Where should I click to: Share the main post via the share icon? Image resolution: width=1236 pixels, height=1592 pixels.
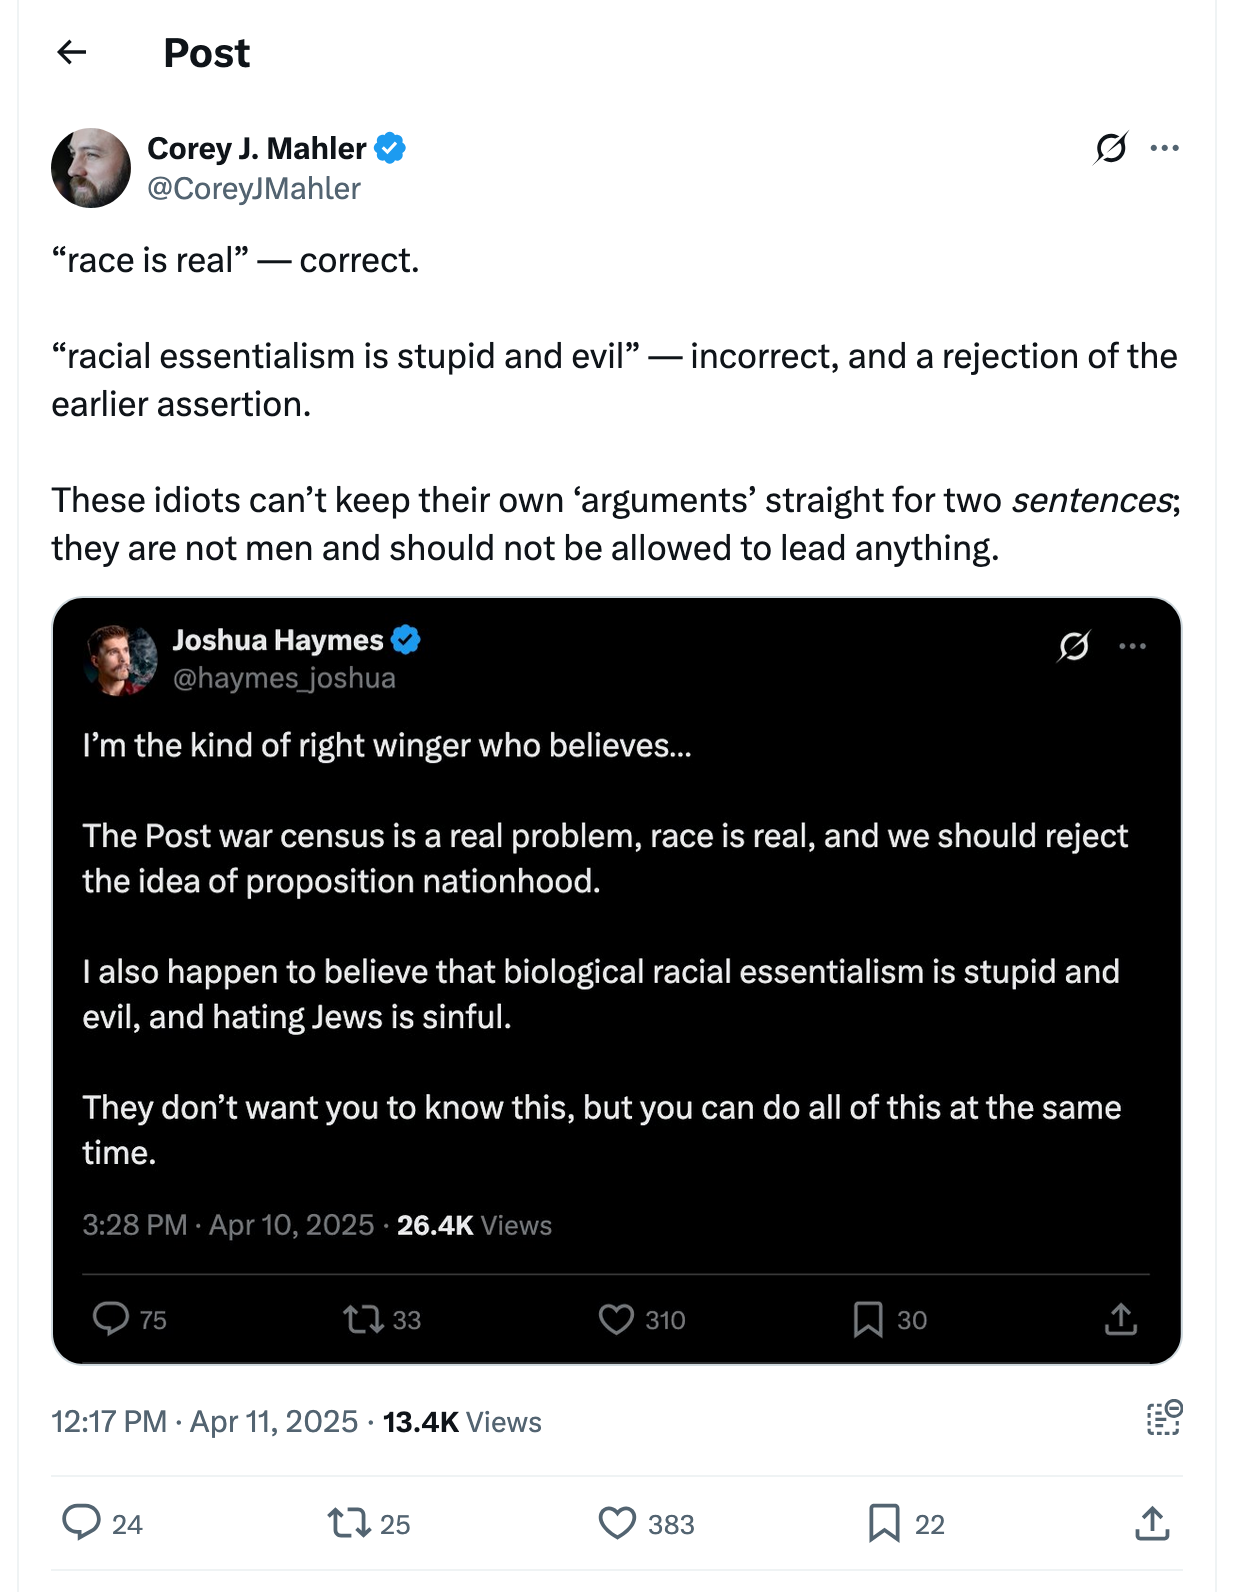point(1152,1523)
